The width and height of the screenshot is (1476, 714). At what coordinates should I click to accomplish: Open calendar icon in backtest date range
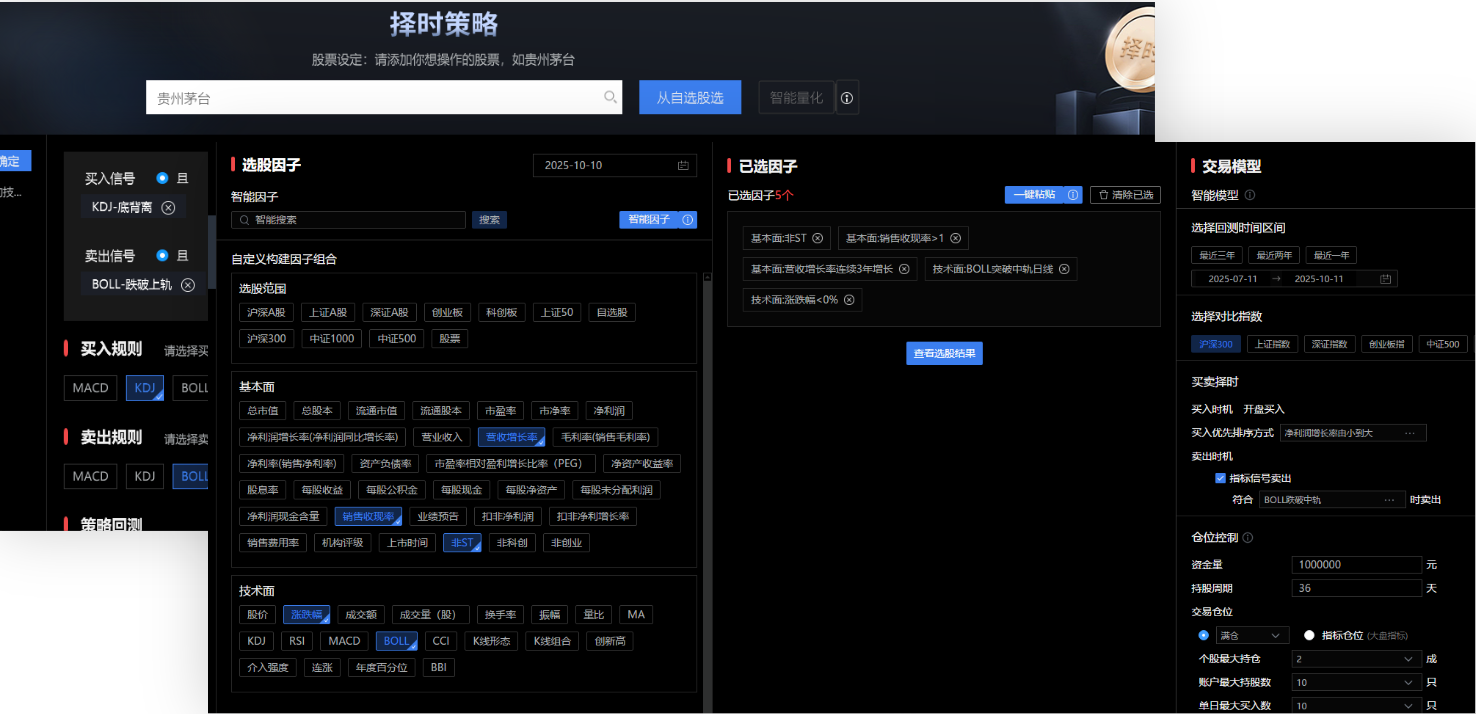click(x=1385, y=279)
